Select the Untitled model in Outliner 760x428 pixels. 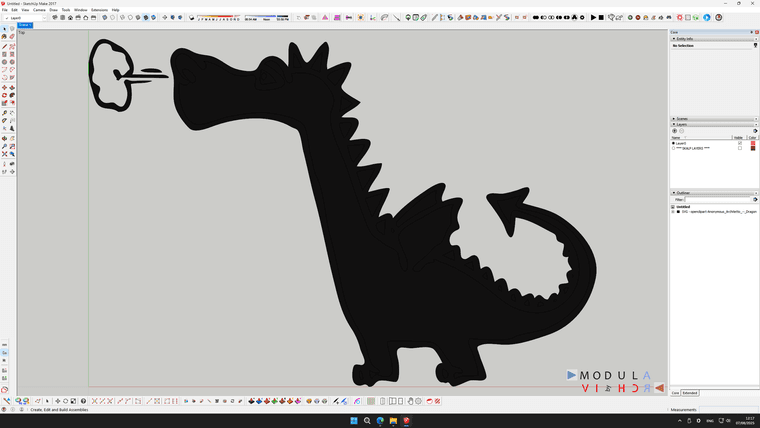tap(683, 206)
